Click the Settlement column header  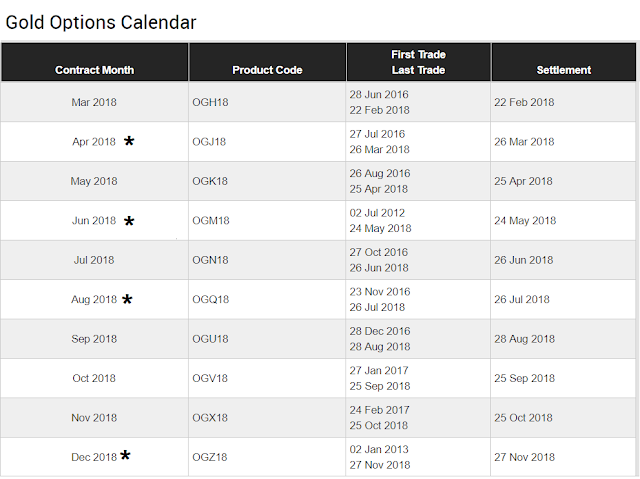click(x=564, y=70)
